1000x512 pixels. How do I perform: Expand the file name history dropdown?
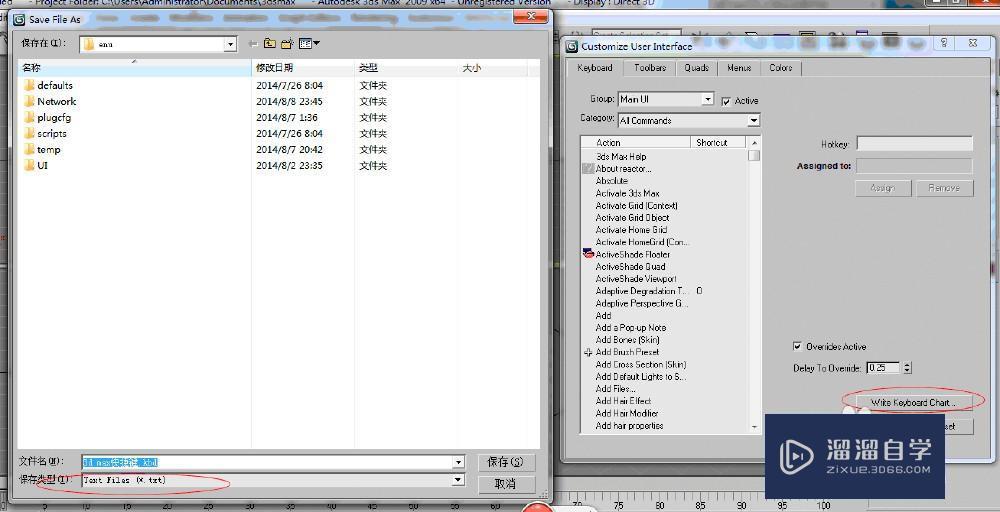459,462
